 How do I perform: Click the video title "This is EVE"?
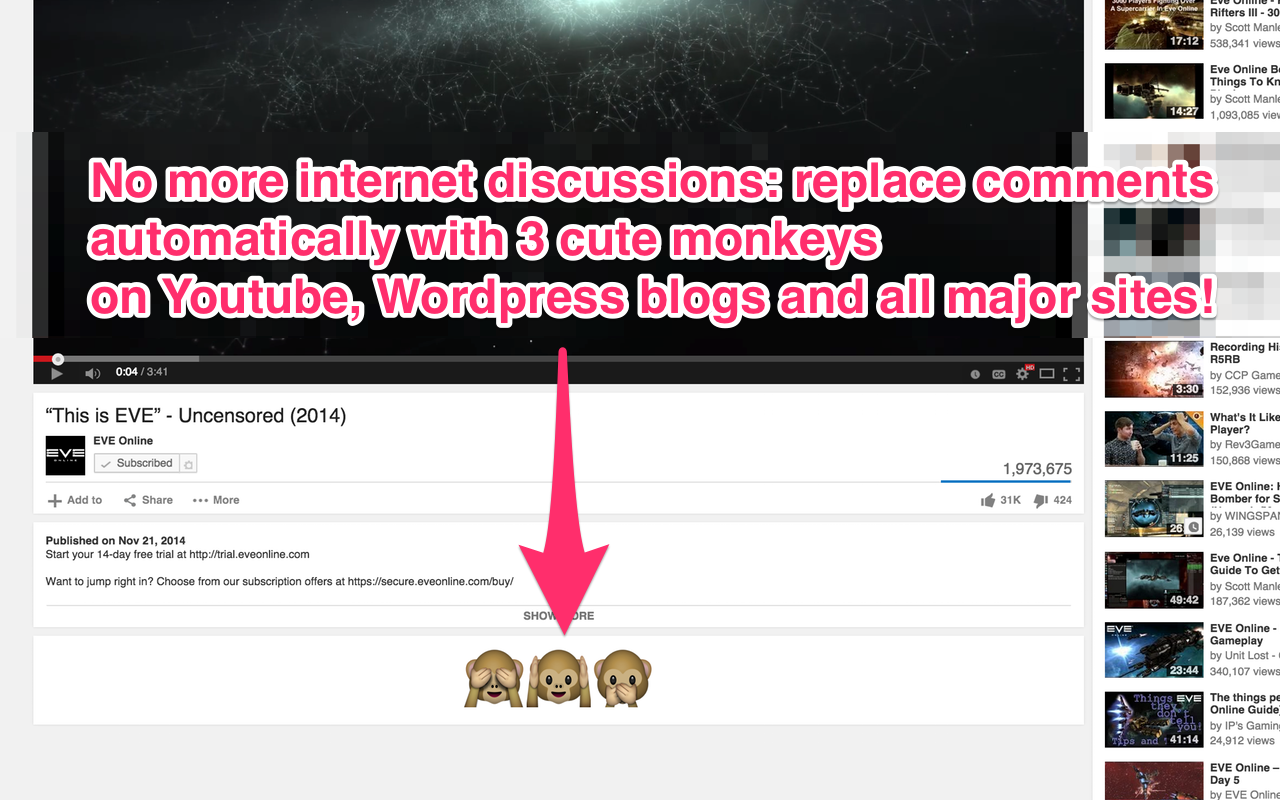point(196,416)
